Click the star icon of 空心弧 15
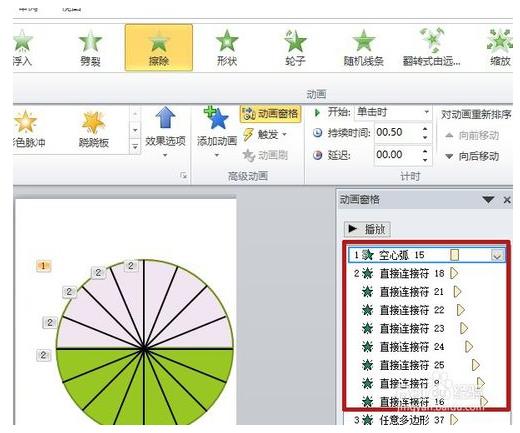Image resolution: width=520 pixels, height=433 pixels. [x=367, y=255]
